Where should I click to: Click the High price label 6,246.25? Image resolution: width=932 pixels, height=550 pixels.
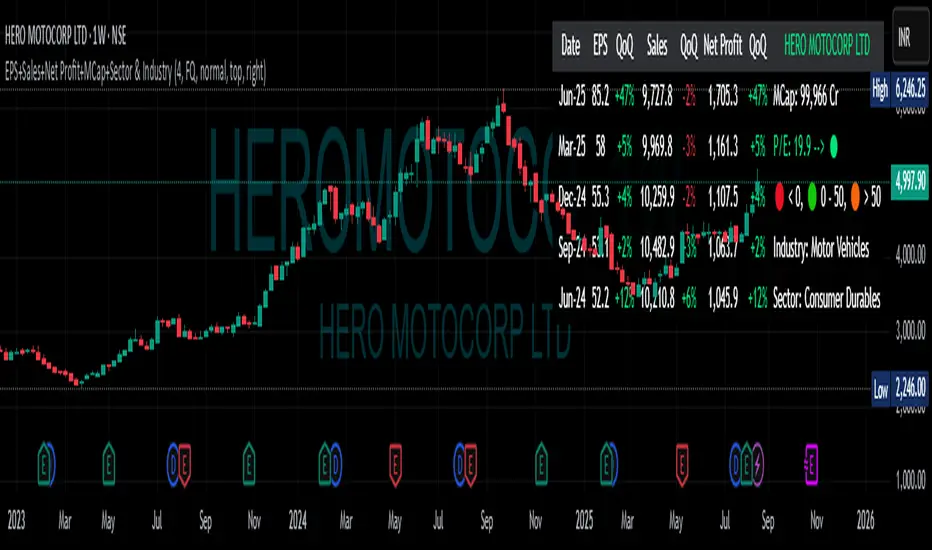click(899, 89)
